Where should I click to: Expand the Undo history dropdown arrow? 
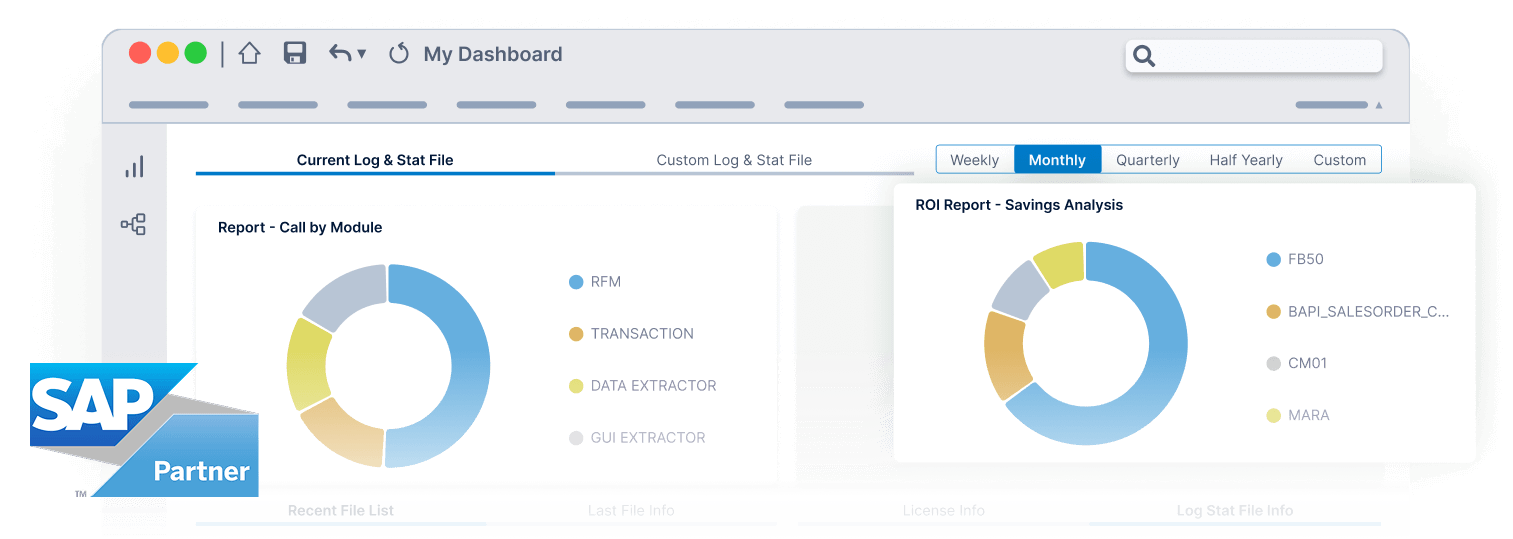pyautogui.click(x=362, y=54)
